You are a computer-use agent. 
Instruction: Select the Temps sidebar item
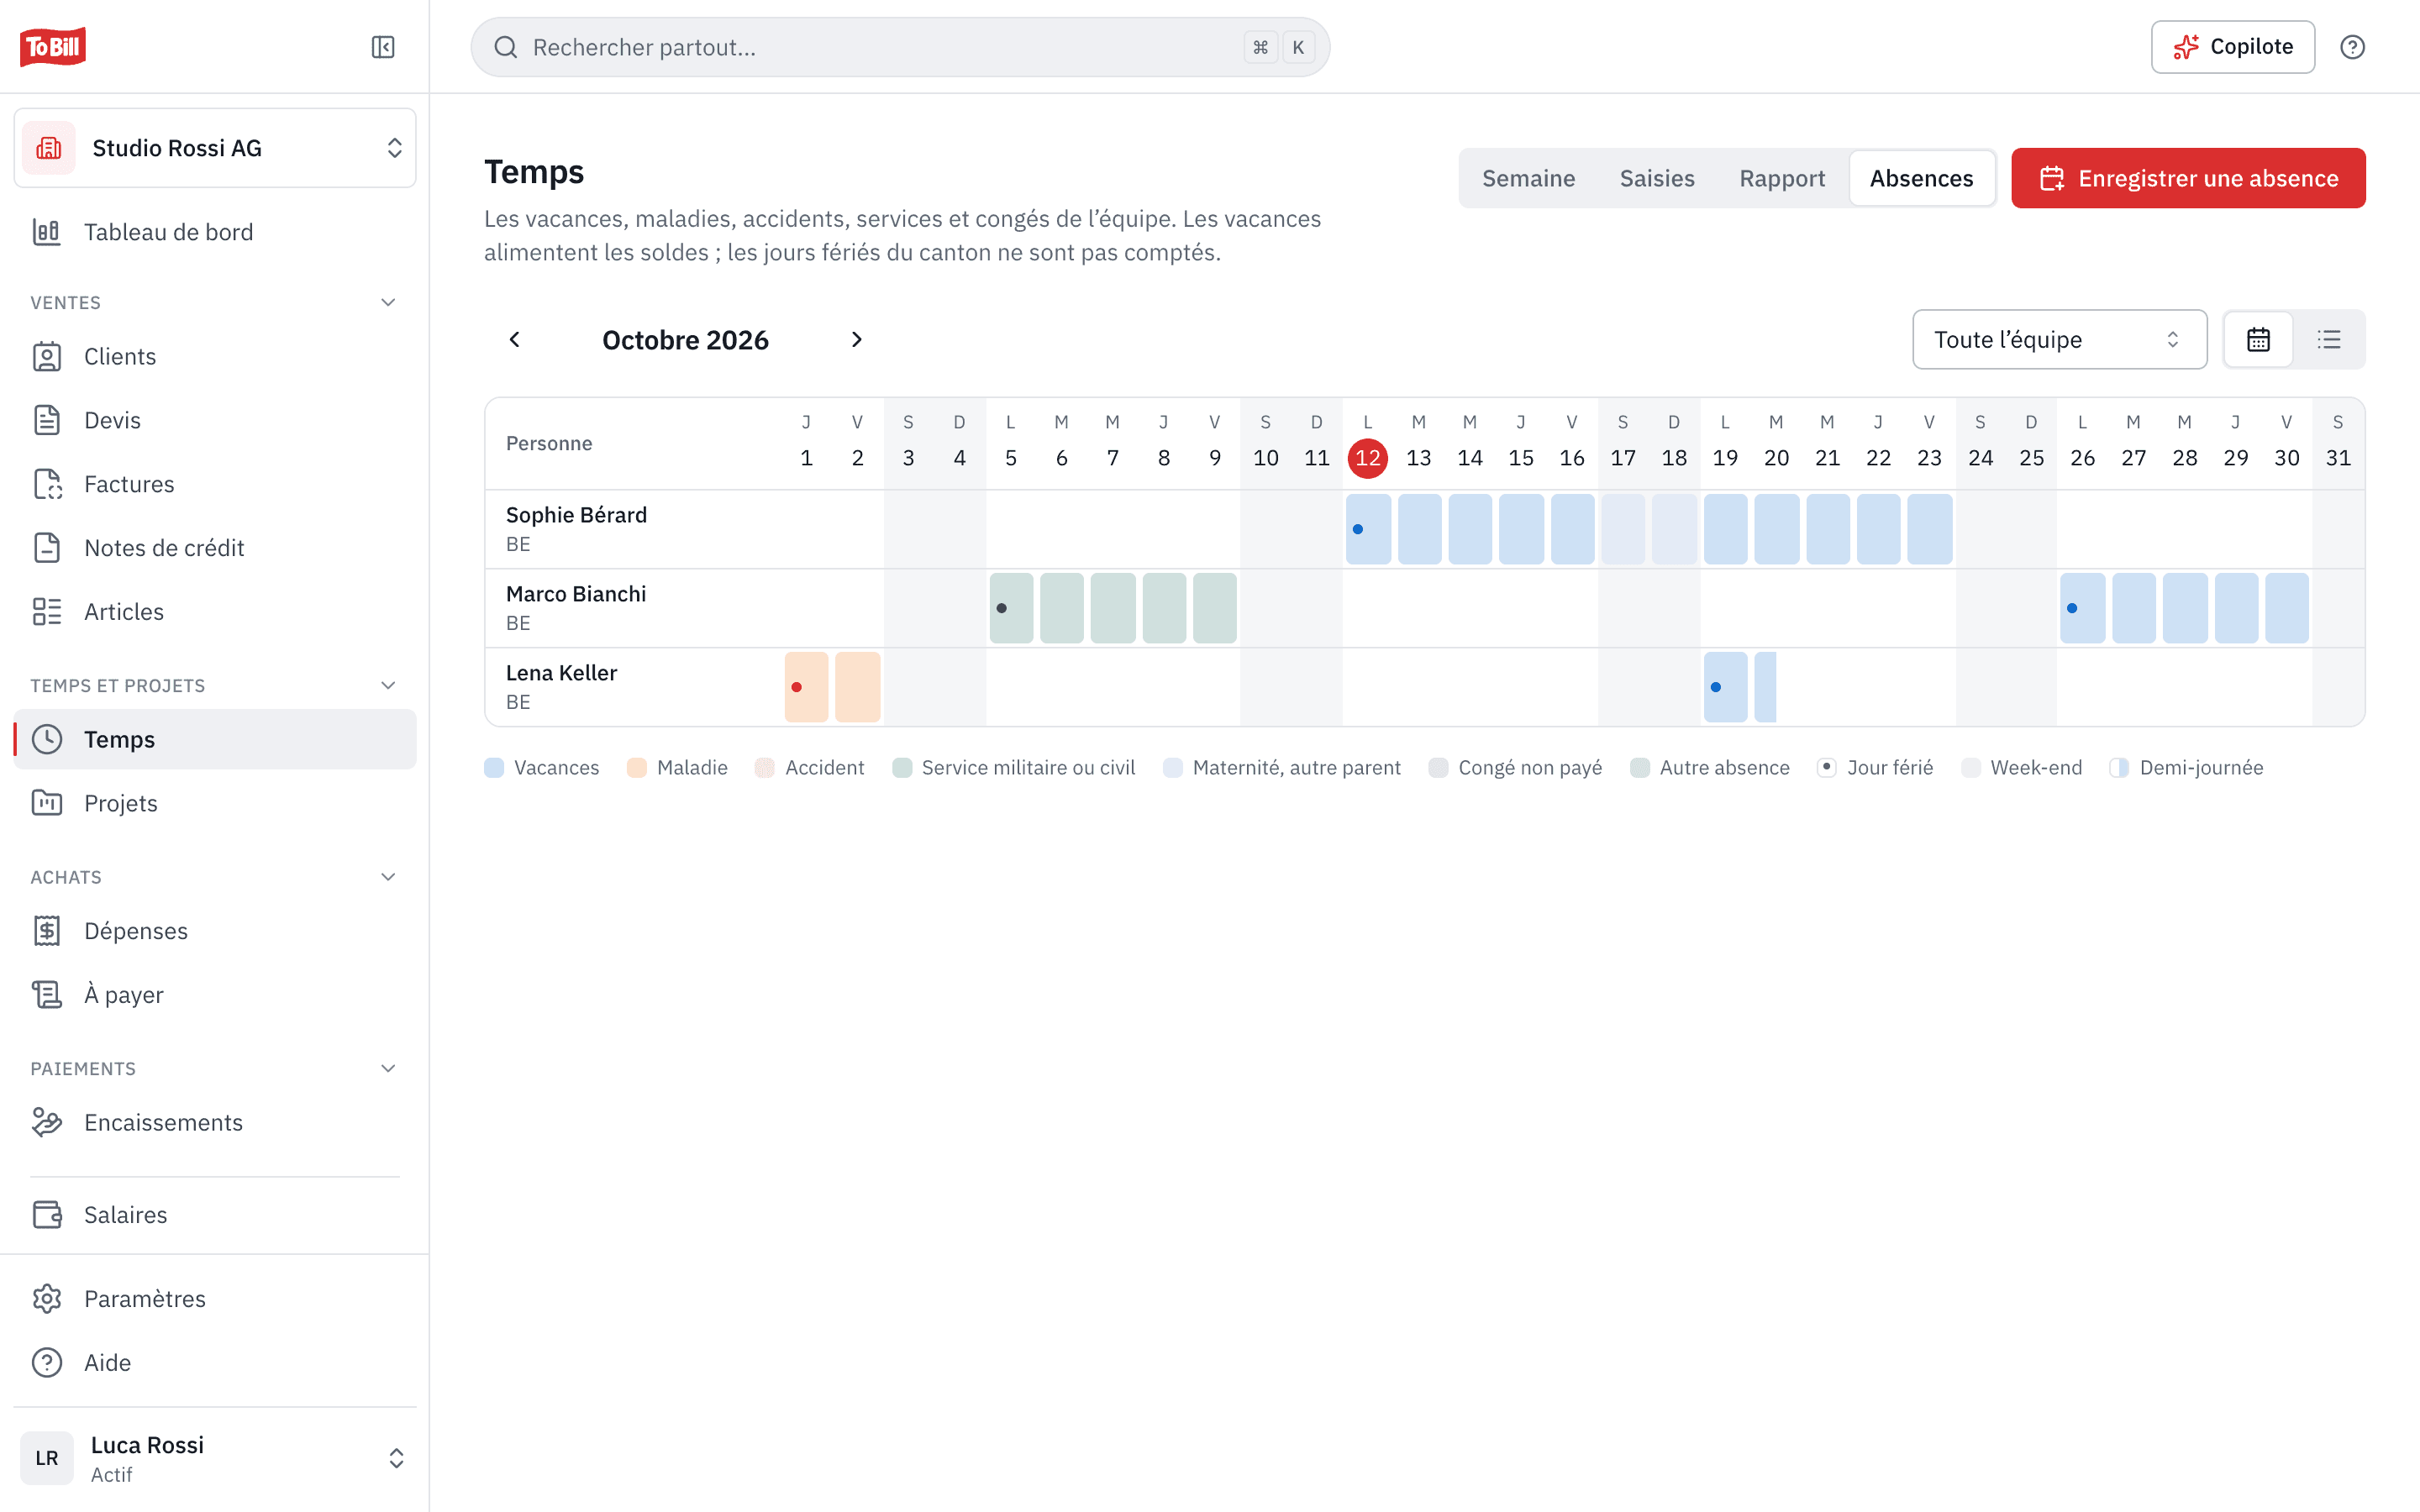(x=215, y=739)
